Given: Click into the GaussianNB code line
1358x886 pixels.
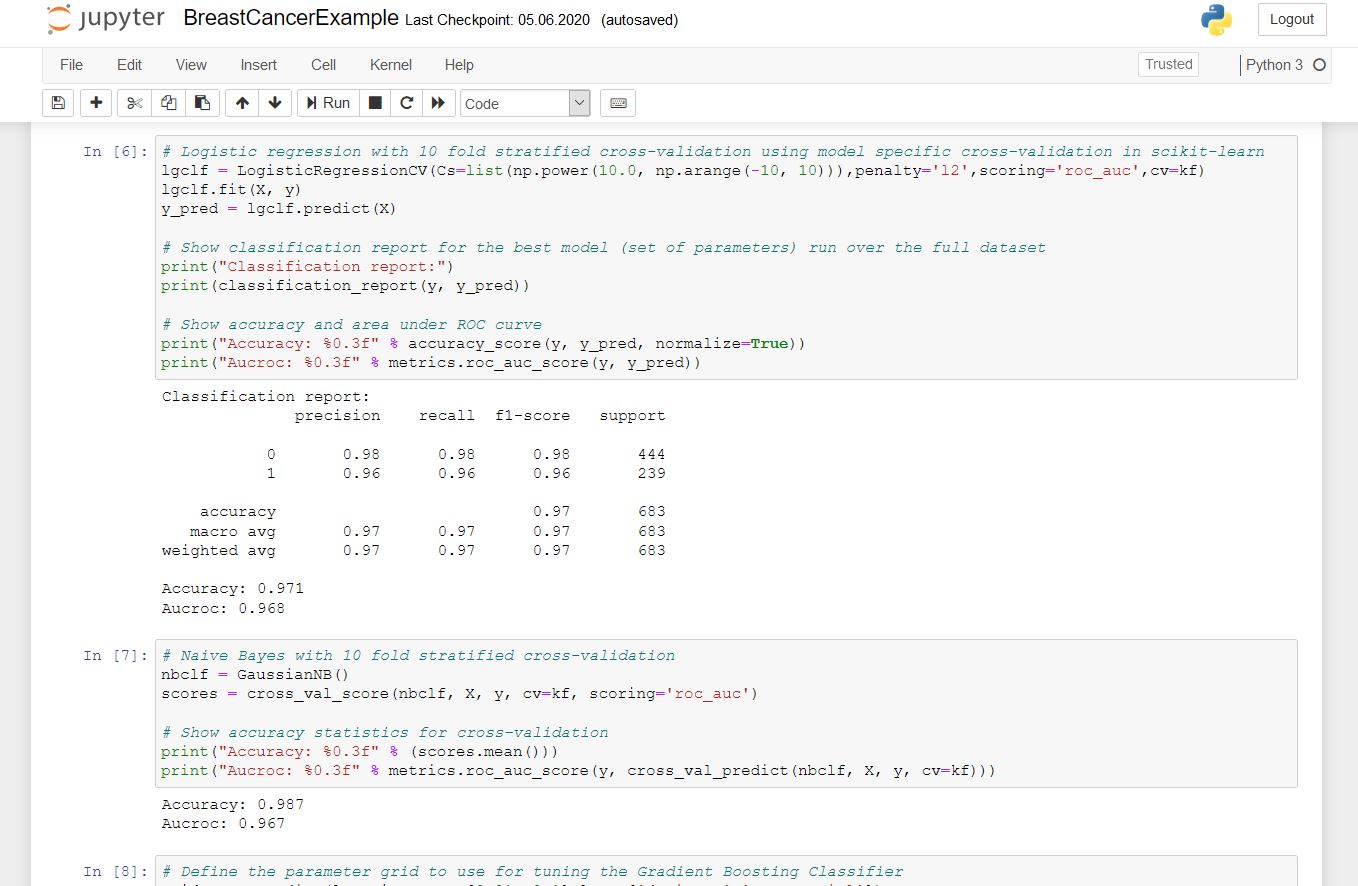Looking at the screenshot, I should pos(255,675).
